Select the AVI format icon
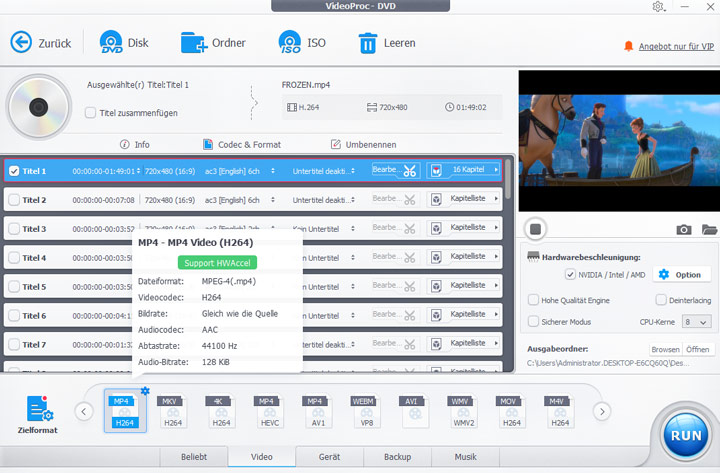The image size is (720, 473). pos(414,411)
